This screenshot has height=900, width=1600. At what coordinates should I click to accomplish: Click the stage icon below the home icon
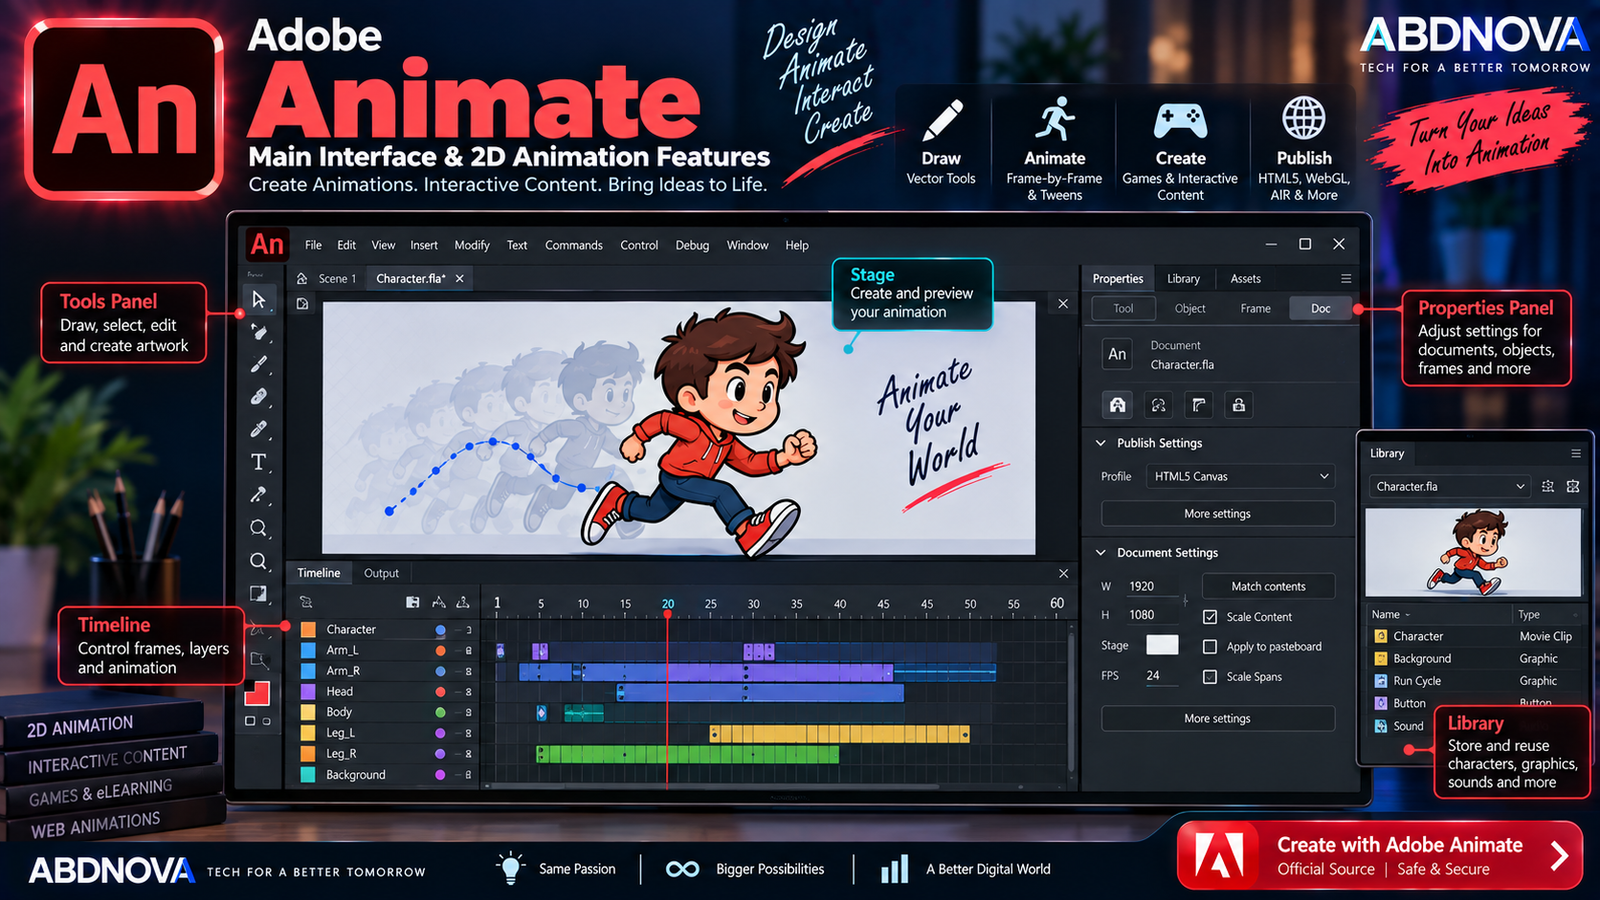pos(302,304)
